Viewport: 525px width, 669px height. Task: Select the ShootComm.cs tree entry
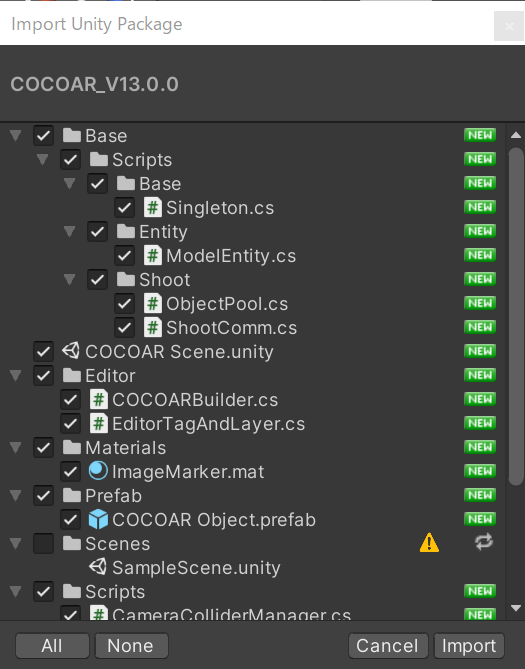pyautogui.click(x=231, y=328)
